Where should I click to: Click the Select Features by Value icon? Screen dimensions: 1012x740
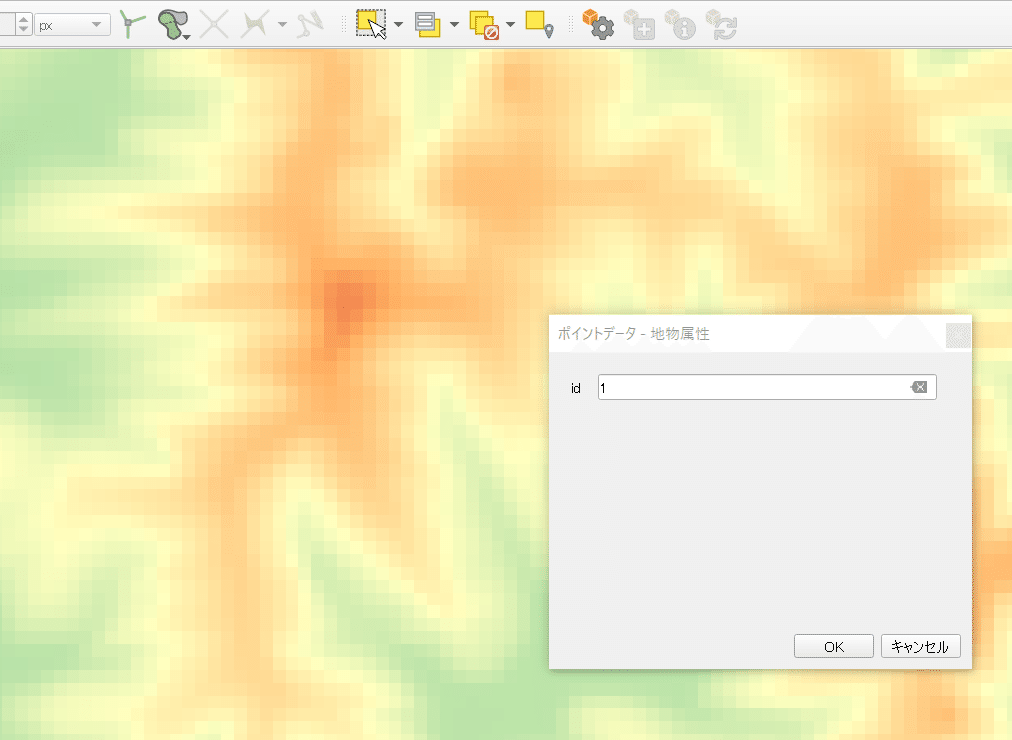(427, 25)
